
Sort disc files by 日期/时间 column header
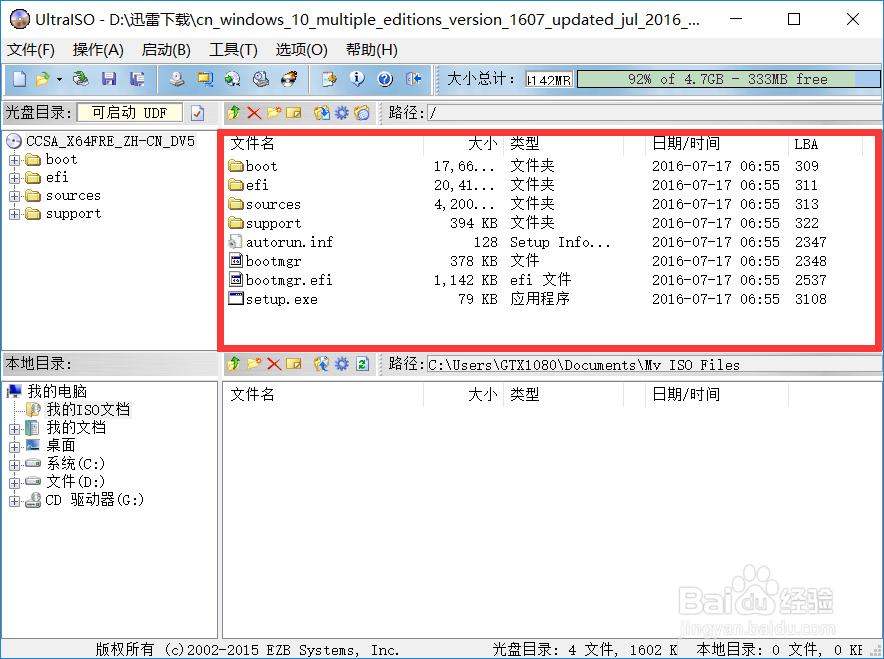pos(717,144)
